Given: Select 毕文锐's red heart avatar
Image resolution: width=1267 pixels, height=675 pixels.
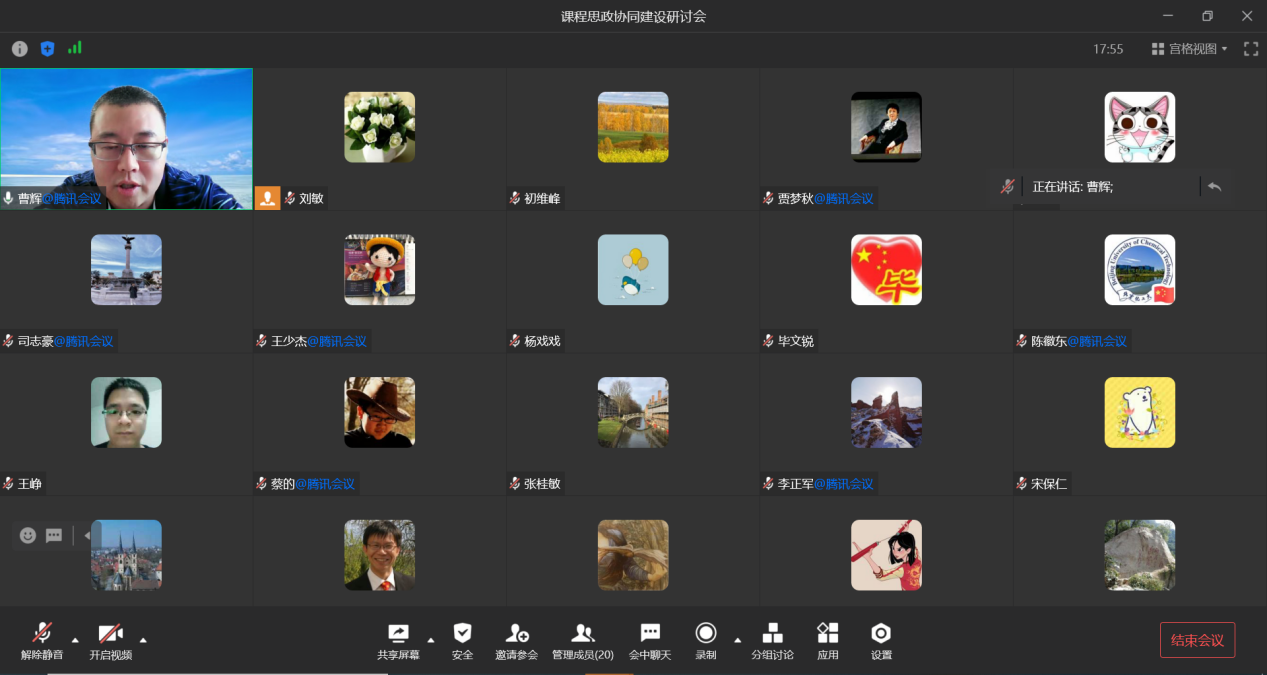Looking at the screenshot, I should pyautogui.click(x=886, y=270).
